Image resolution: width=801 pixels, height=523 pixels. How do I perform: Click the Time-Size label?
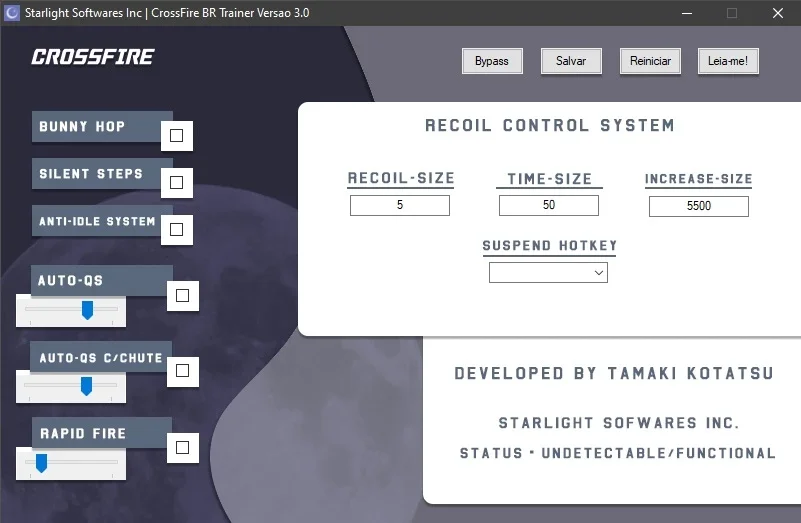[550, 179]
